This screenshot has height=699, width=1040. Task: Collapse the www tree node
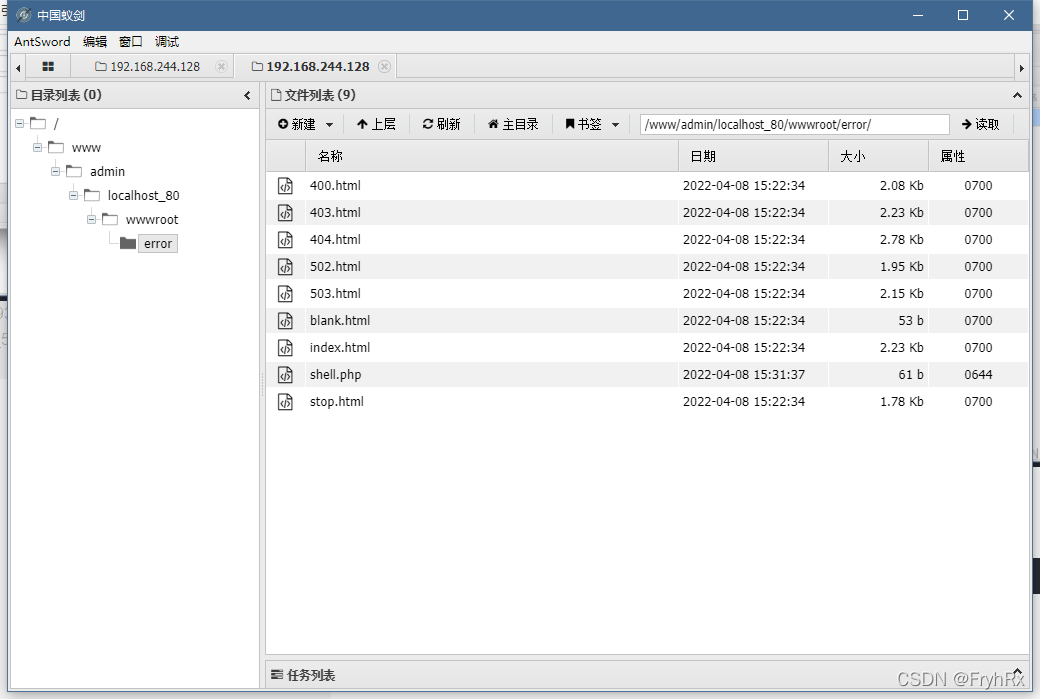(37, 147)
